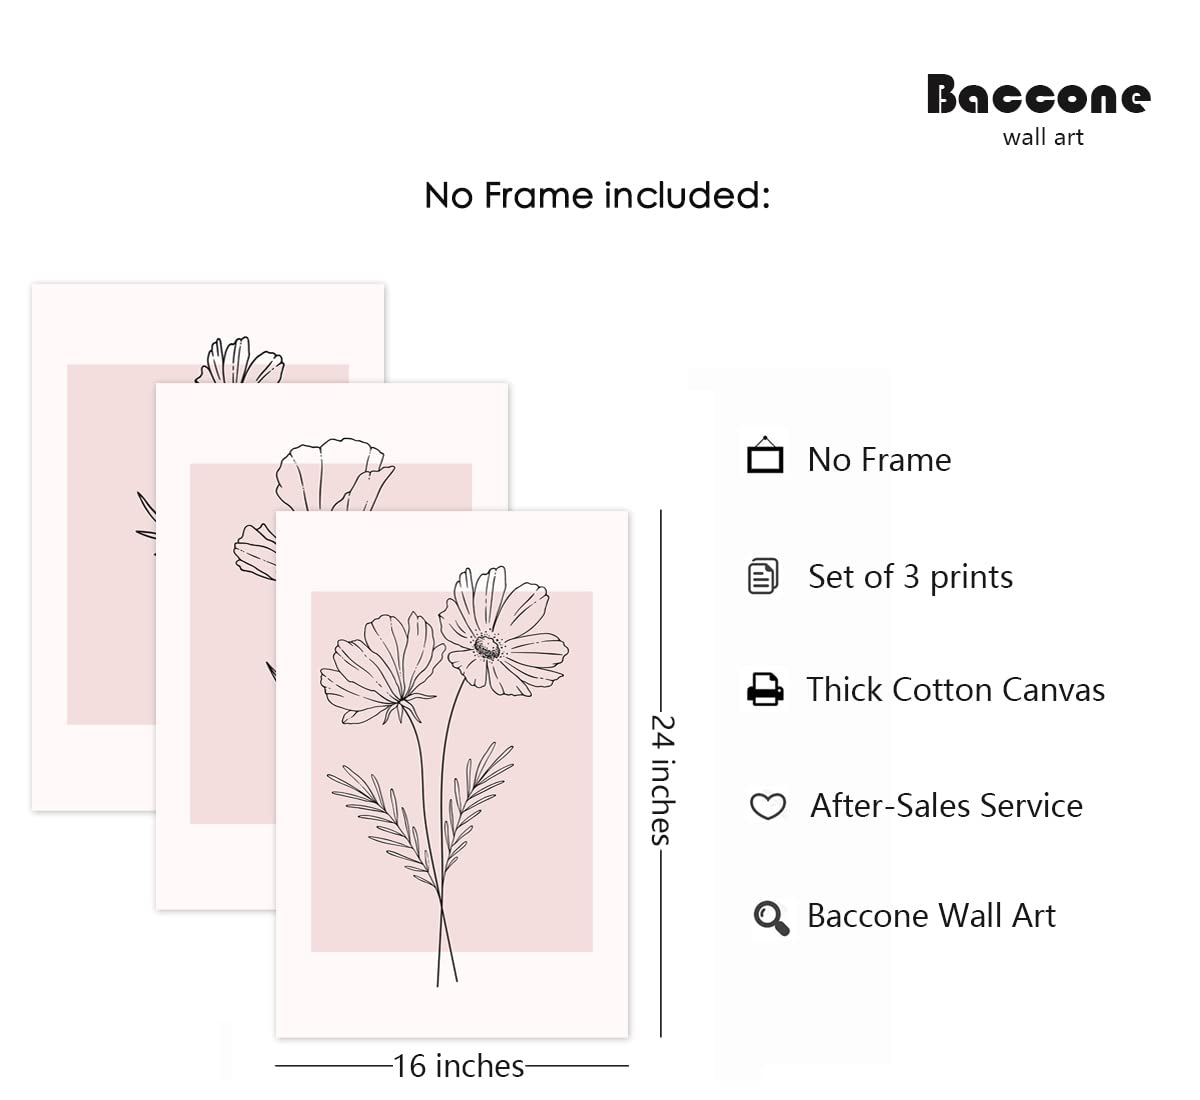Select the "Set of 3 prints" label
Image resolution: width=1200 pixels, height=1100 pixels.
[910, 577]
